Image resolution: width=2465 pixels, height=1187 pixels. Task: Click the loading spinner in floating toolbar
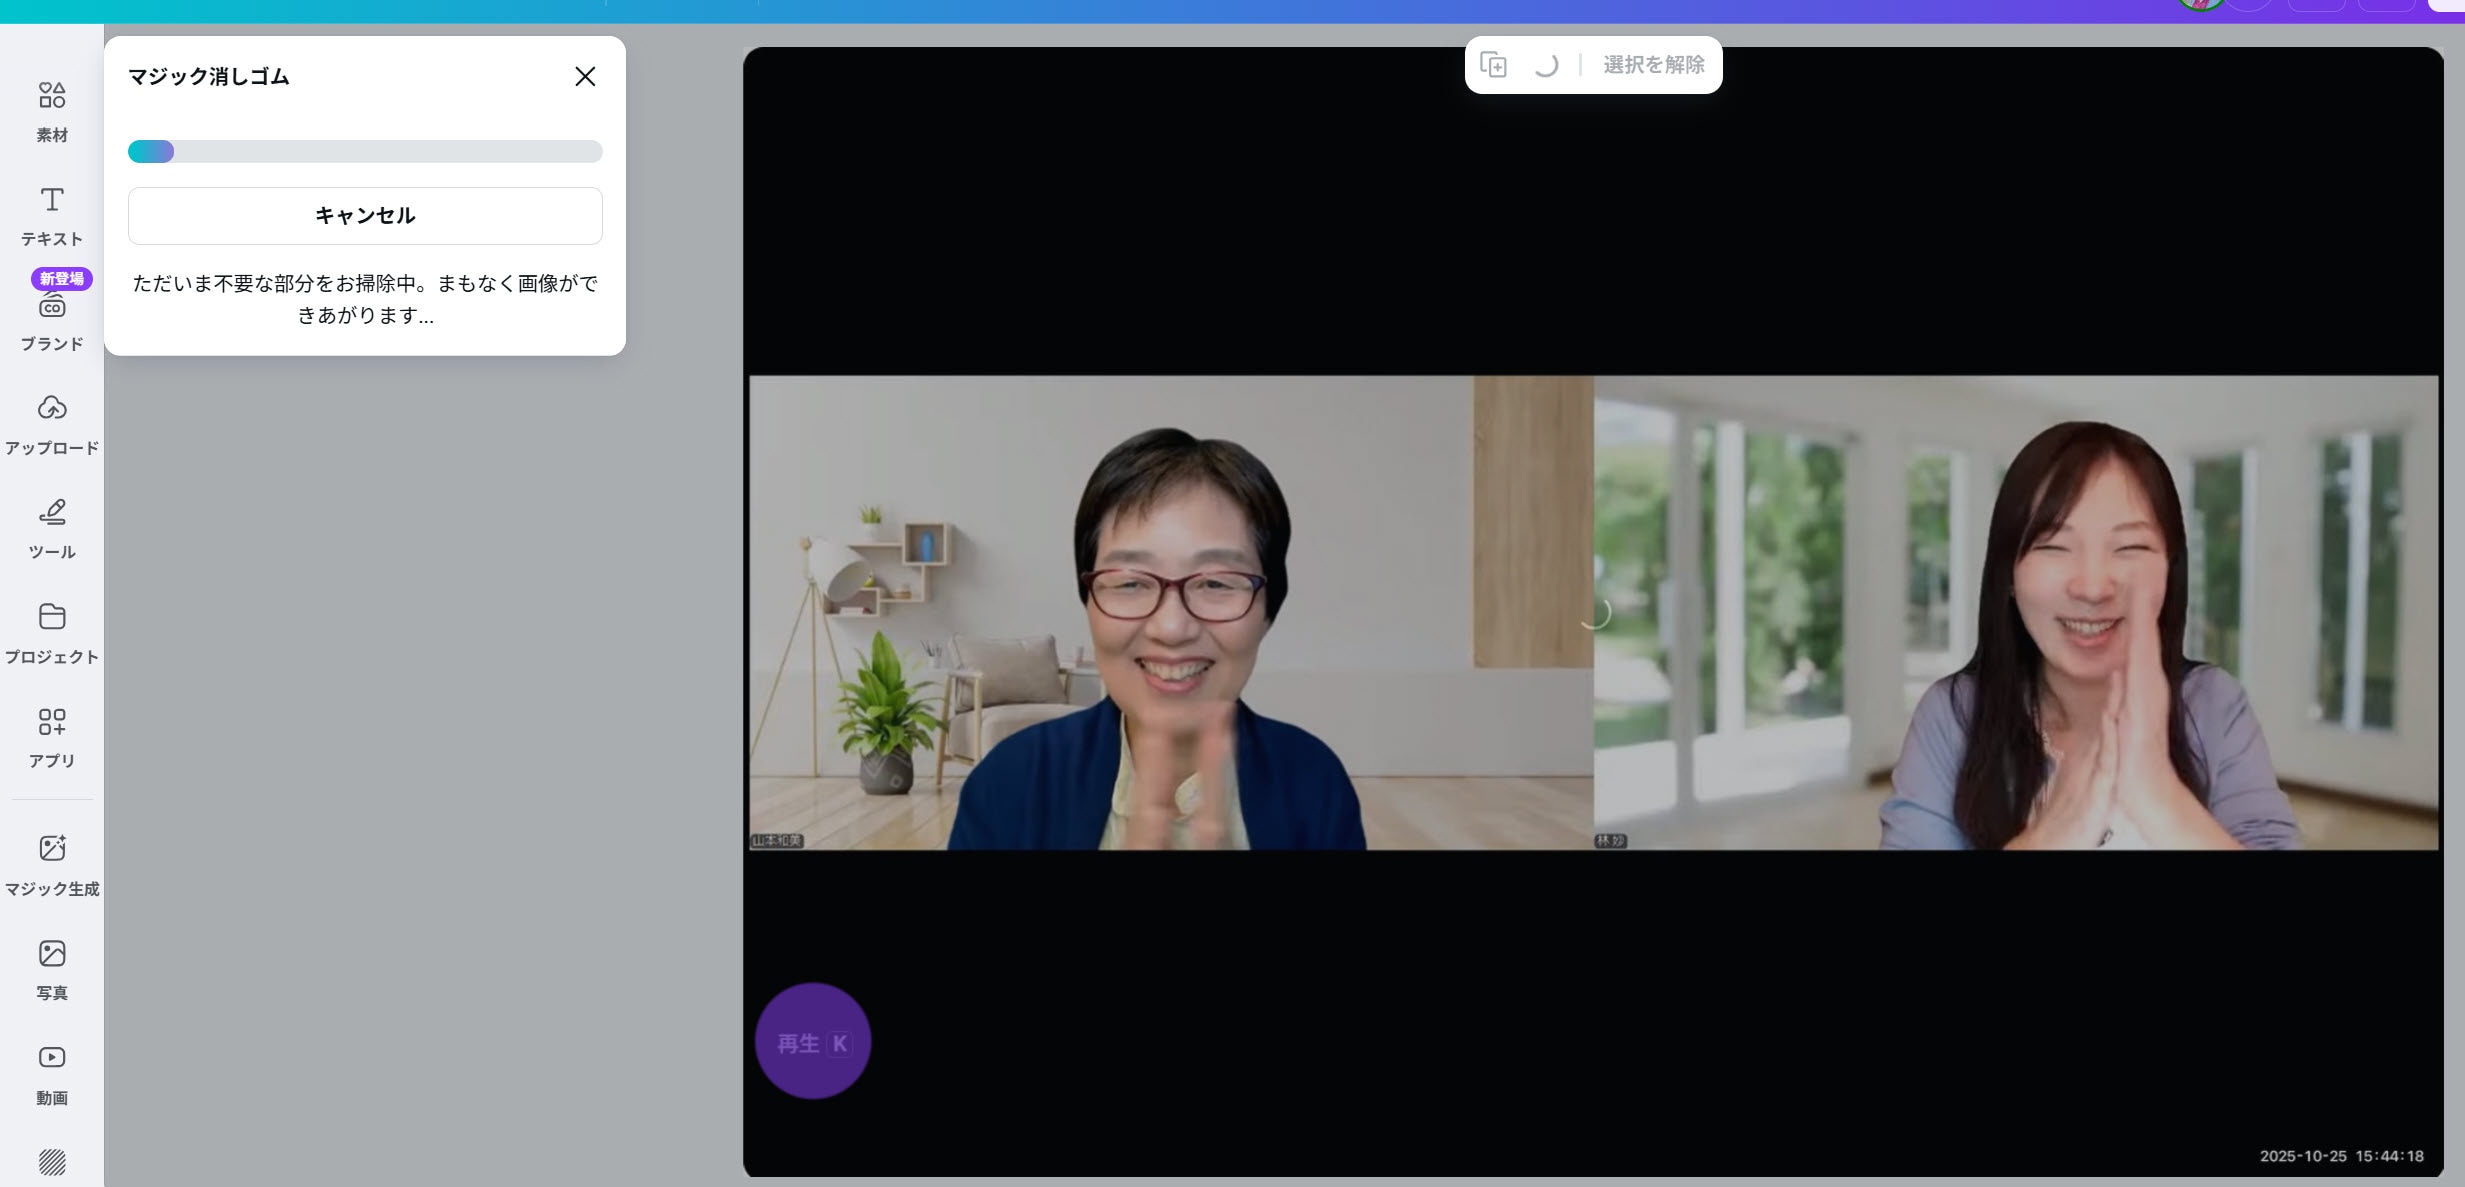(x=1546, y=65)
